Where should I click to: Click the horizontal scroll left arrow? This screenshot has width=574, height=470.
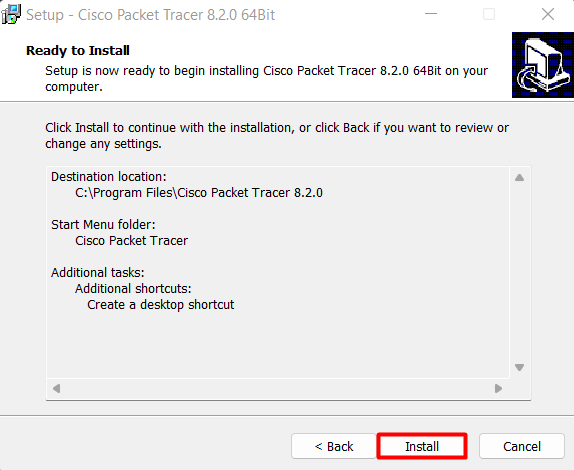point(56,388)
